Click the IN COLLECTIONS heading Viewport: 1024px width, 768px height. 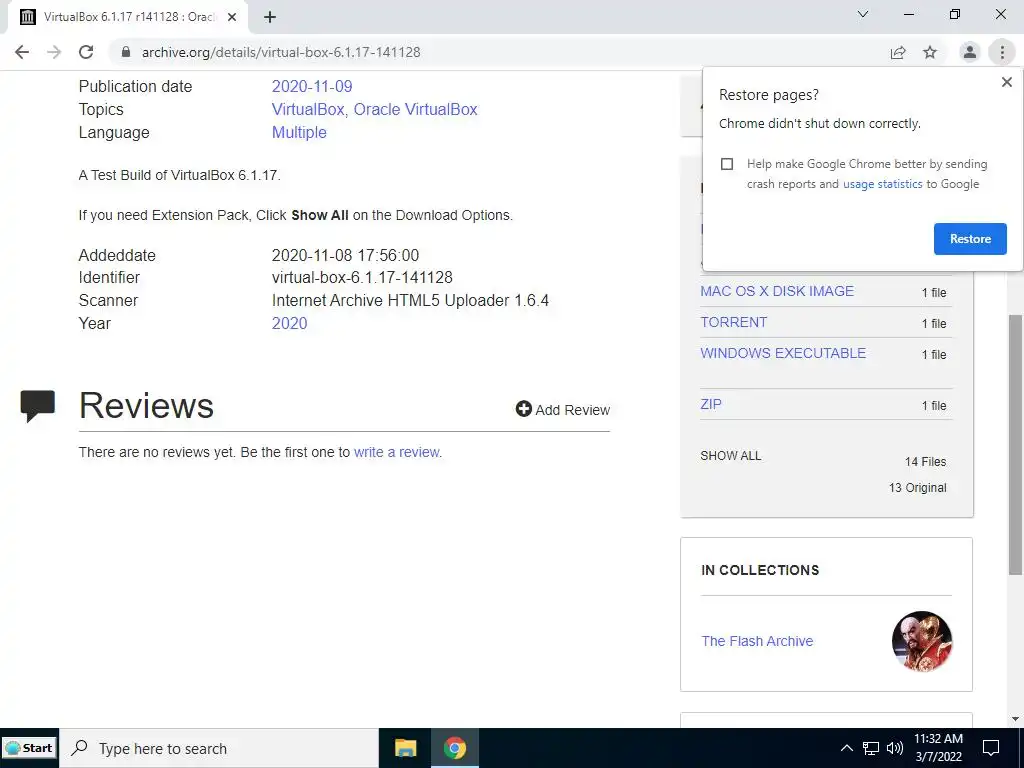pyautogui.click(x=760, y=570)
